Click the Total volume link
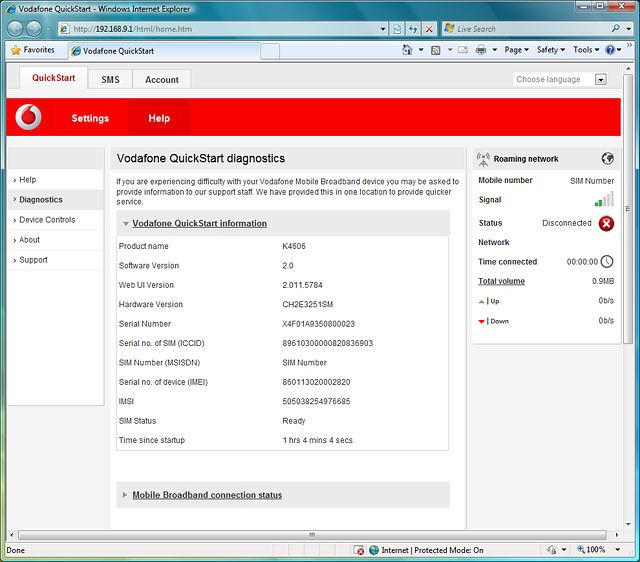This screenshot has width=640, height=562. click(501, 281)
